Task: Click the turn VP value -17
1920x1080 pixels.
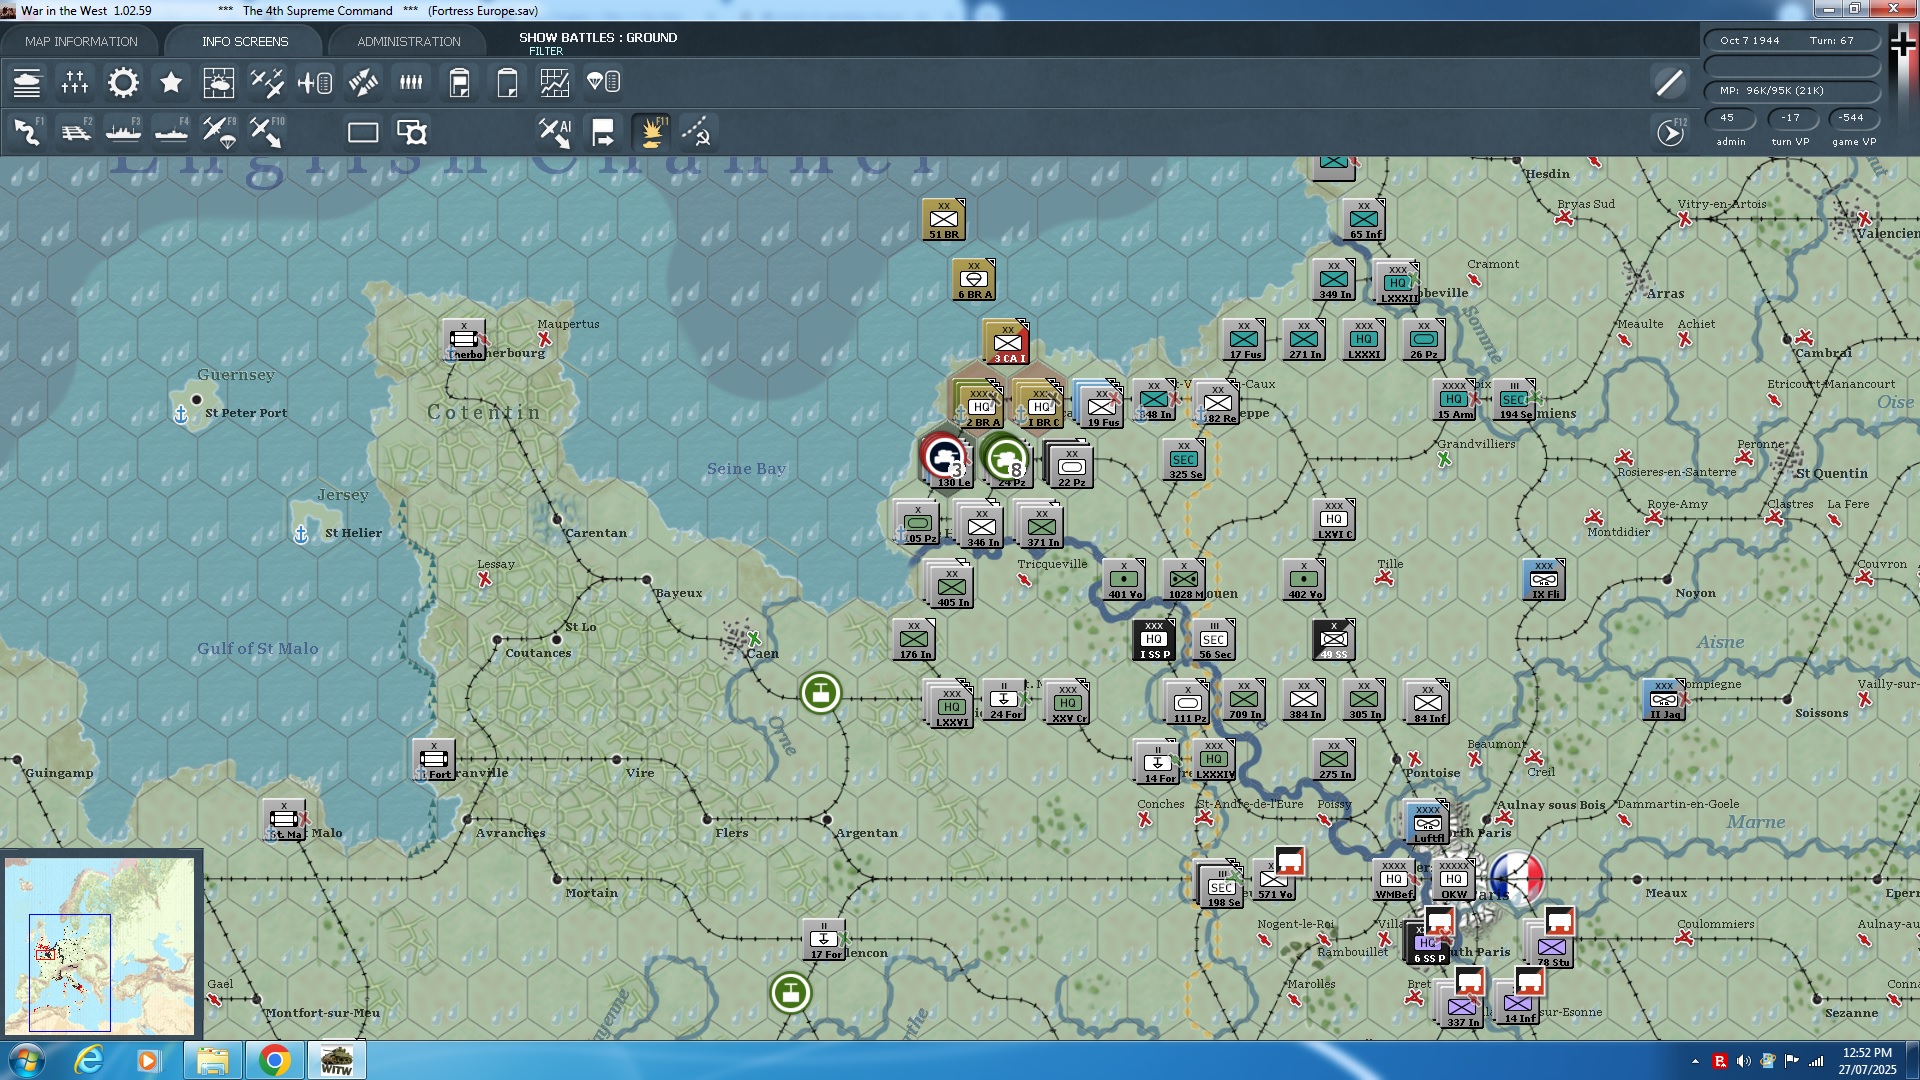Action: [x=1790, y=118]
